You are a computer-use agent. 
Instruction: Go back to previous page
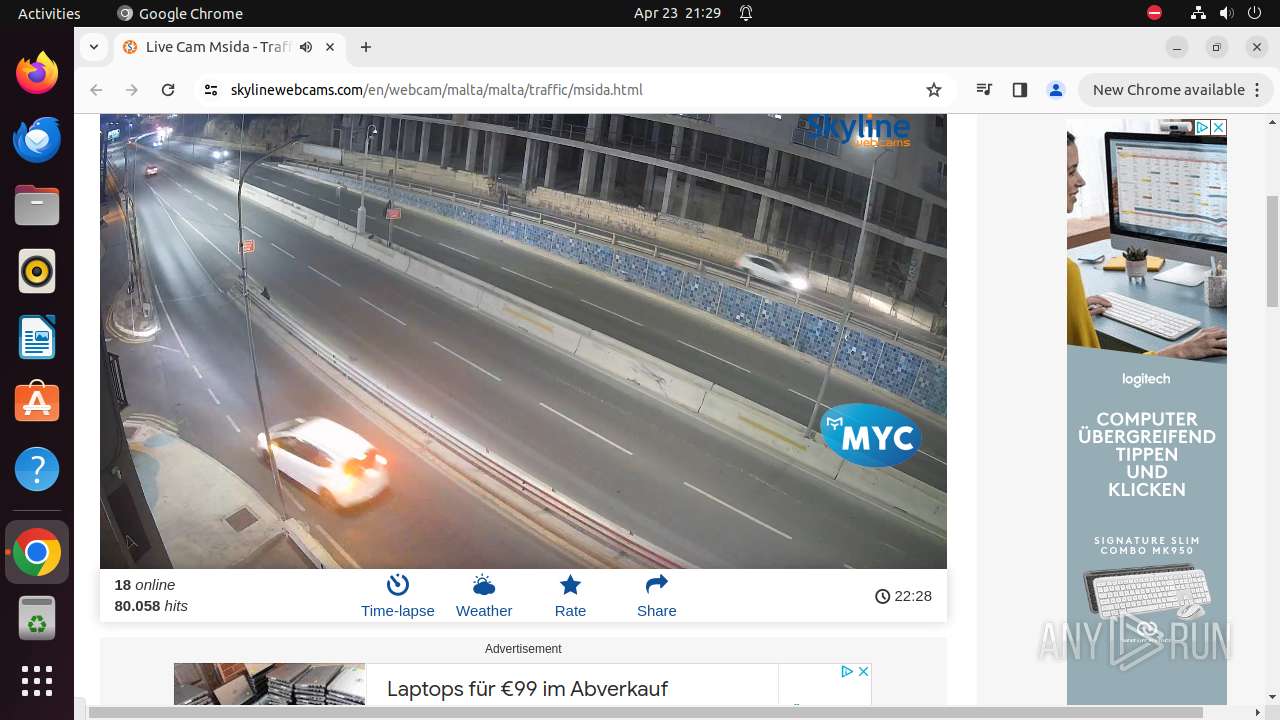(x=96, y=90)
